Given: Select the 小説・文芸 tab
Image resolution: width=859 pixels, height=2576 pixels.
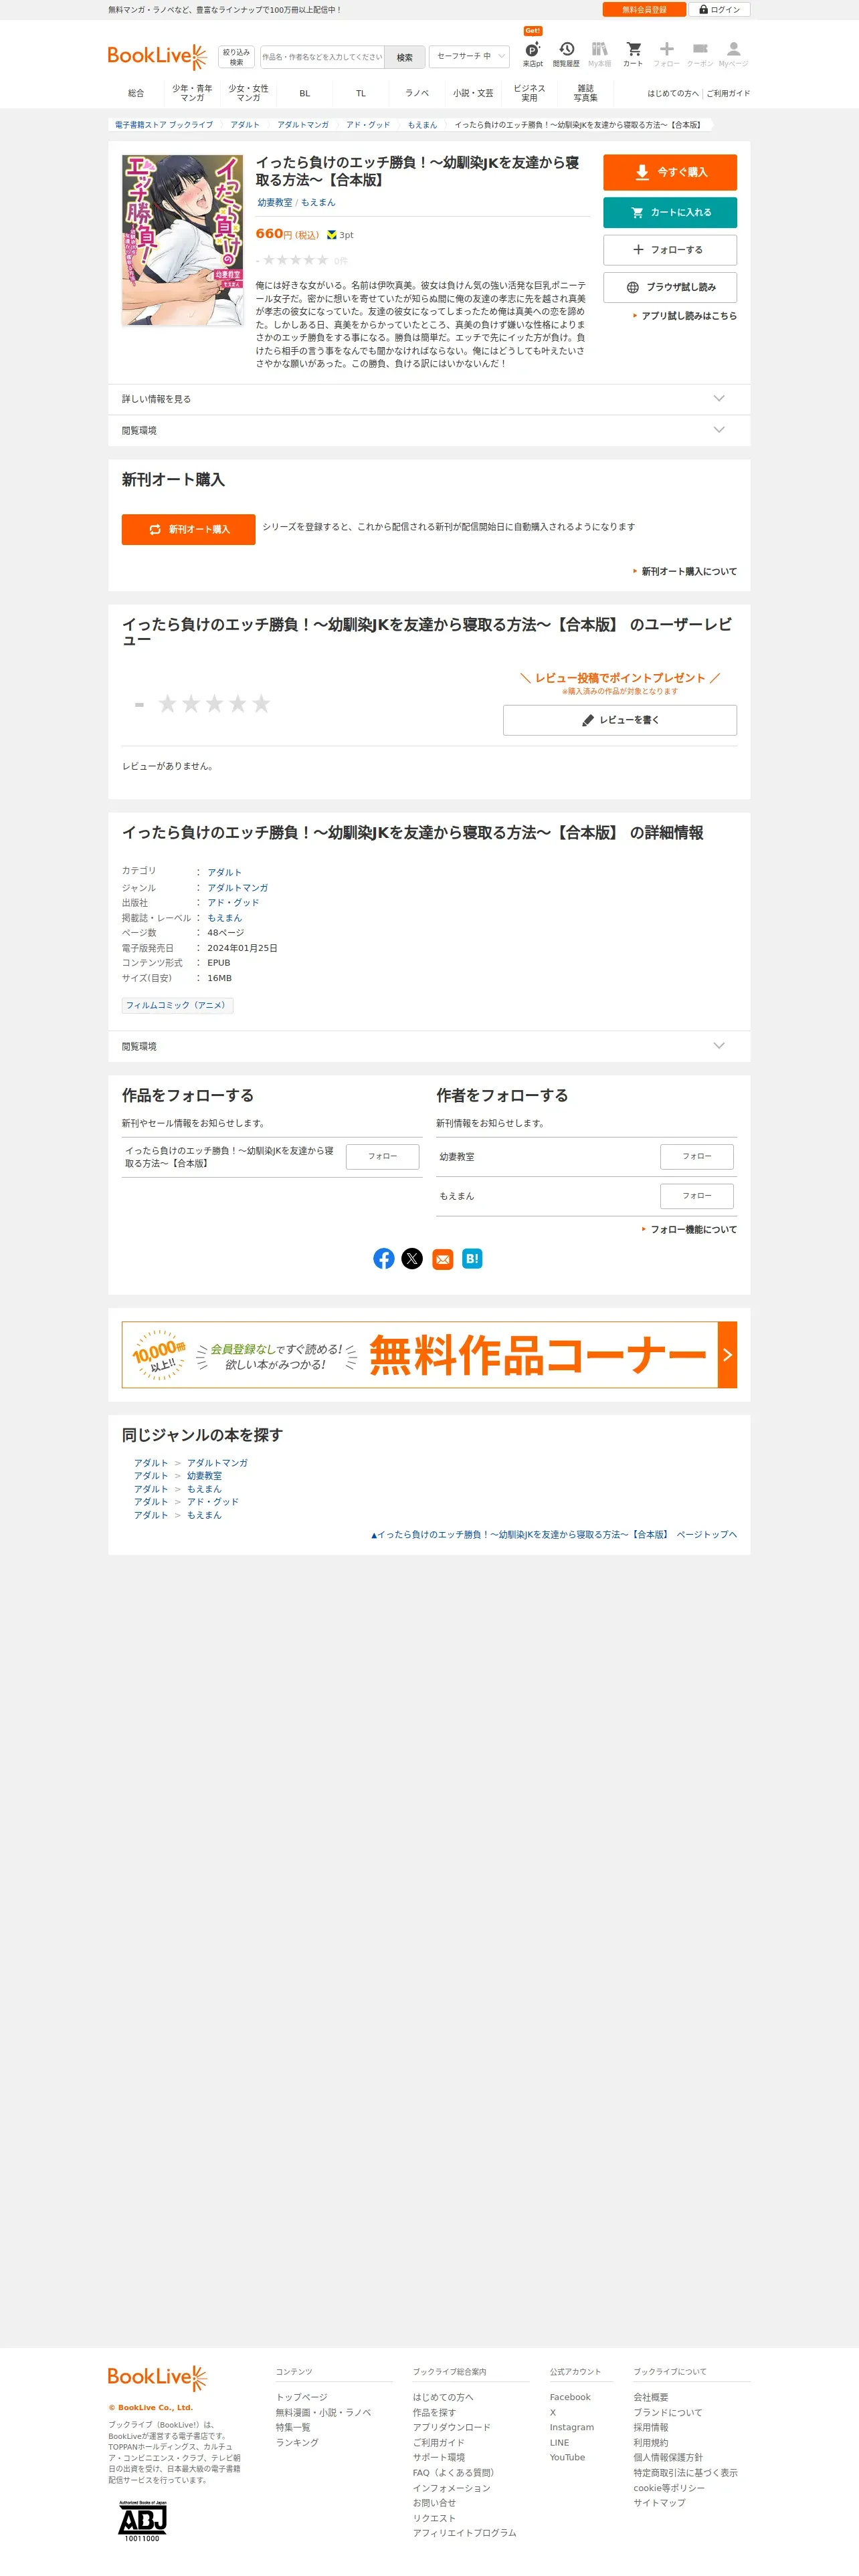Looking at the screenshot, I should 473,93.
